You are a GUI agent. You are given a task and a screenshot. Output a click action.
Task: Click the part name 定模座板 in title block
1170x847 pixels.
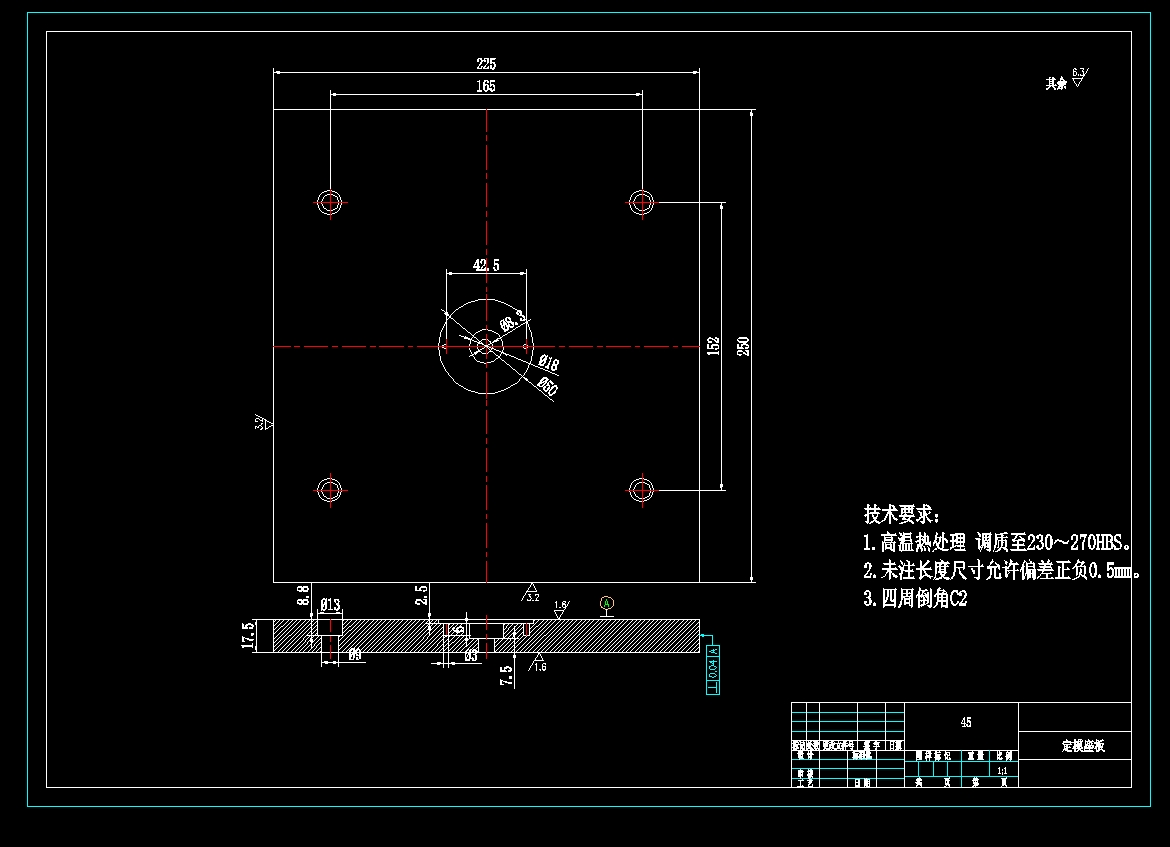[1083, 746]
